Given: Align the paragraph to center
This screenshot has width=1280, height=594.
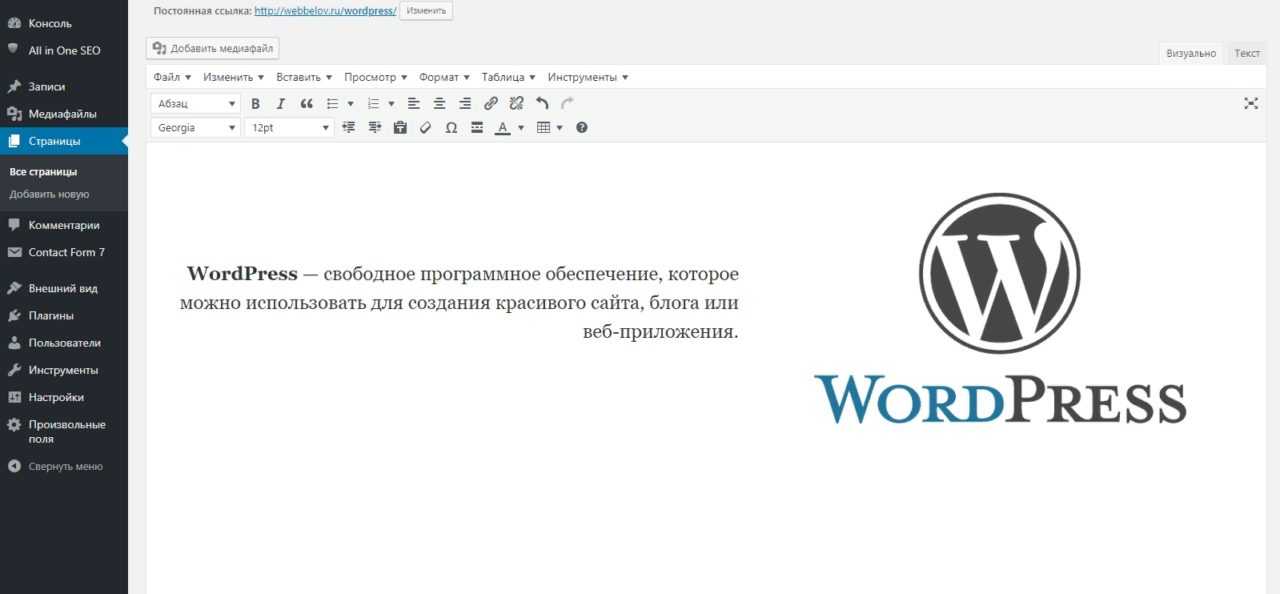Looking at the screenshot, I should pyautogui.click(x=439, y=103).
